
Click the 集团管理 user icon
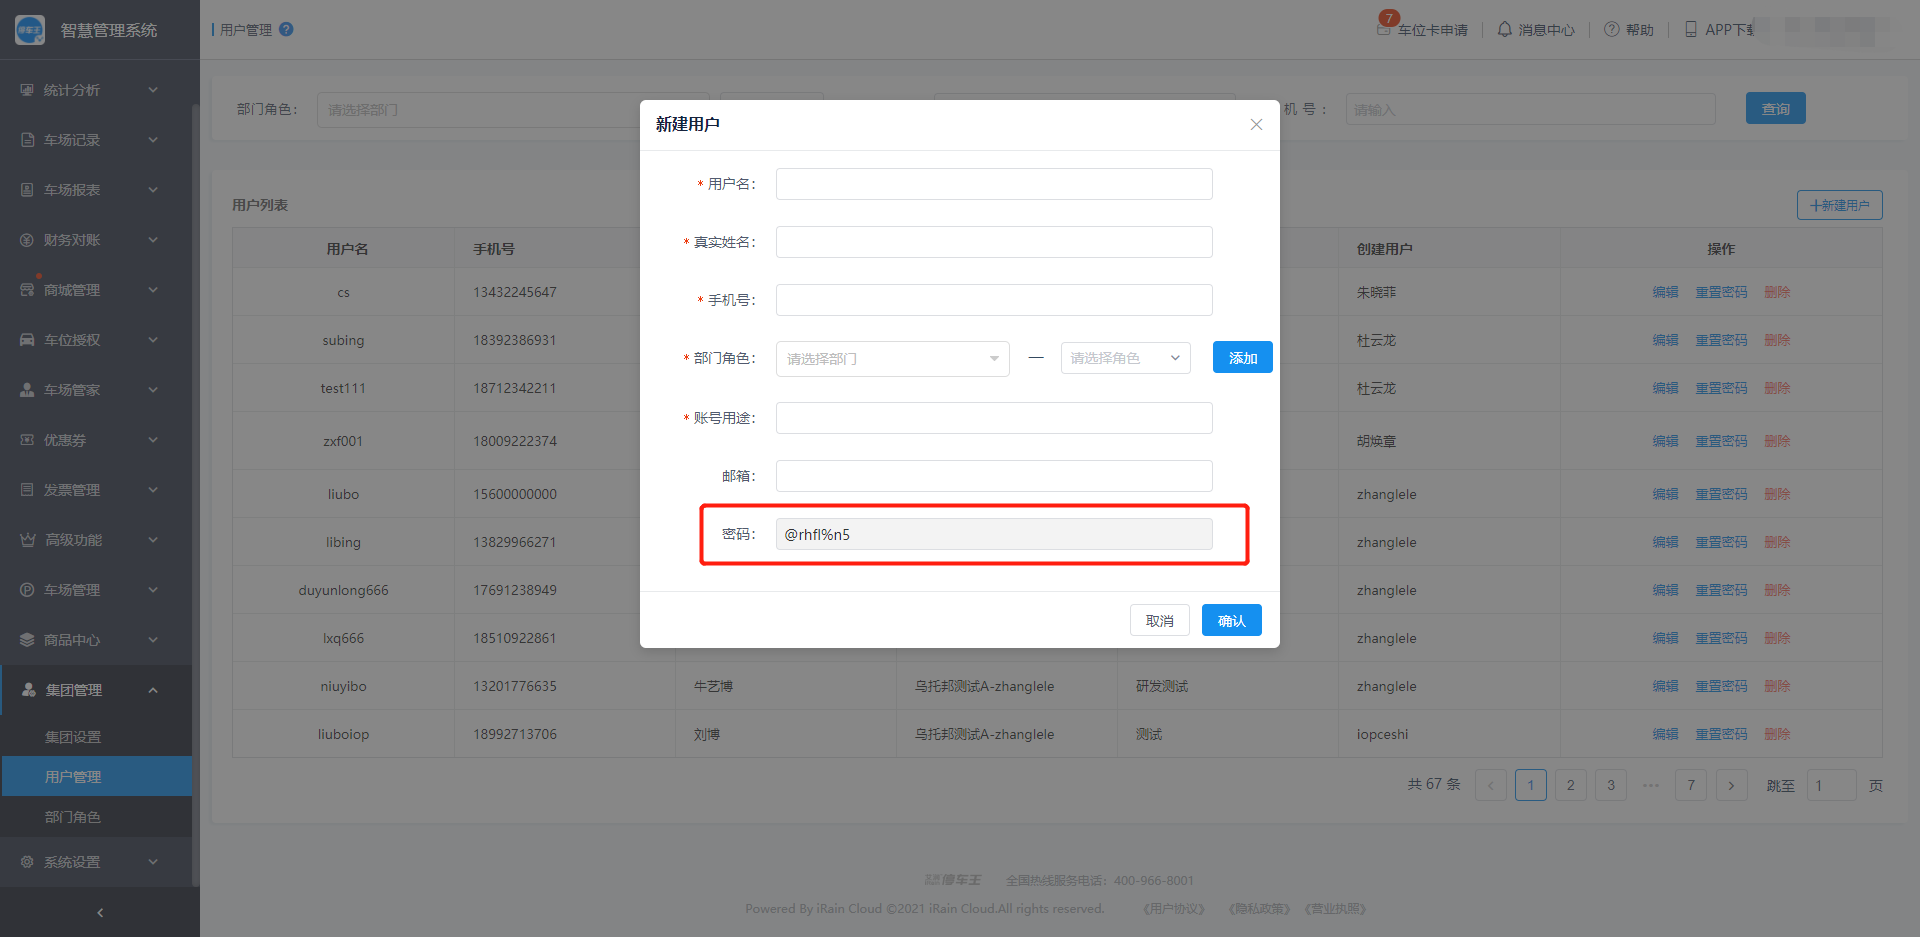click(29, 690)
